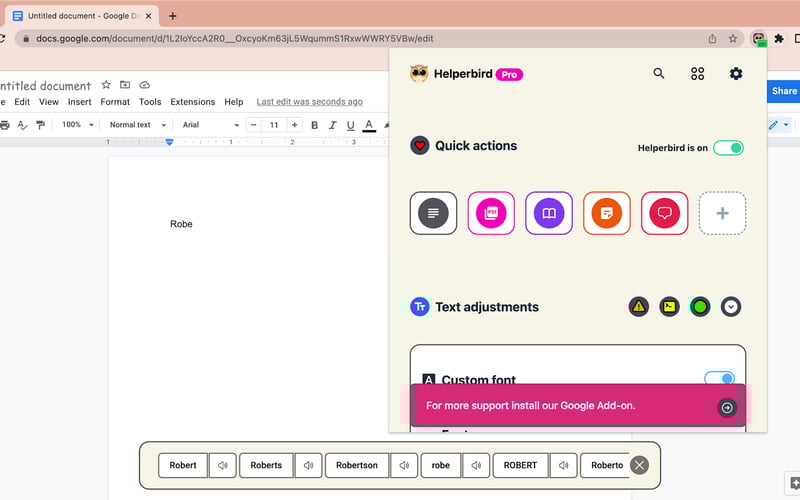
Task: Launch the gray text lines quick action
Action: 433,213
